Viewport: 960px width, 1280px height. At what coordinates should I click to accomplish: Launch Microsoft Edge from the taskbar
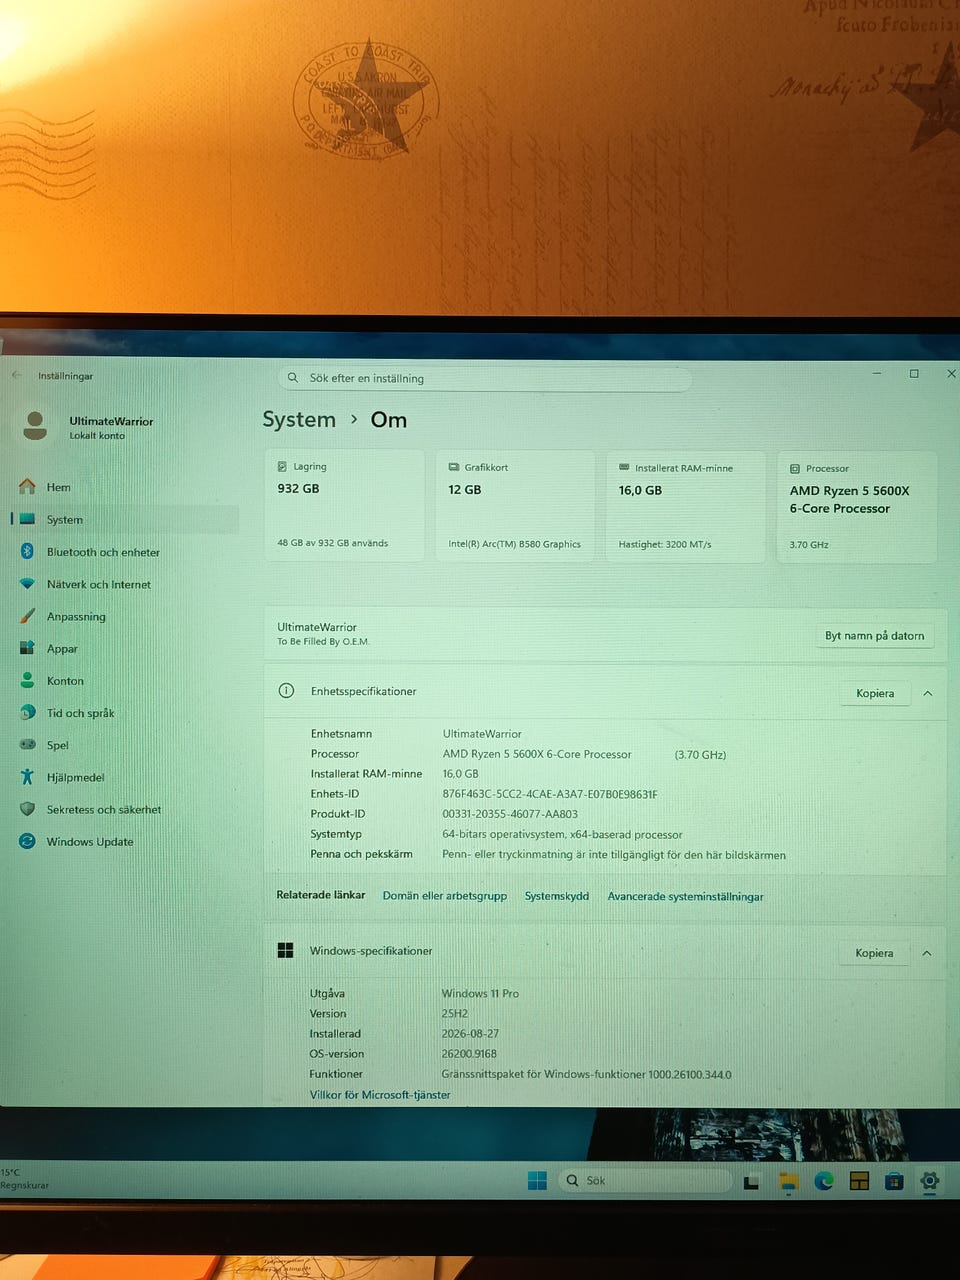click(824, 1182)
